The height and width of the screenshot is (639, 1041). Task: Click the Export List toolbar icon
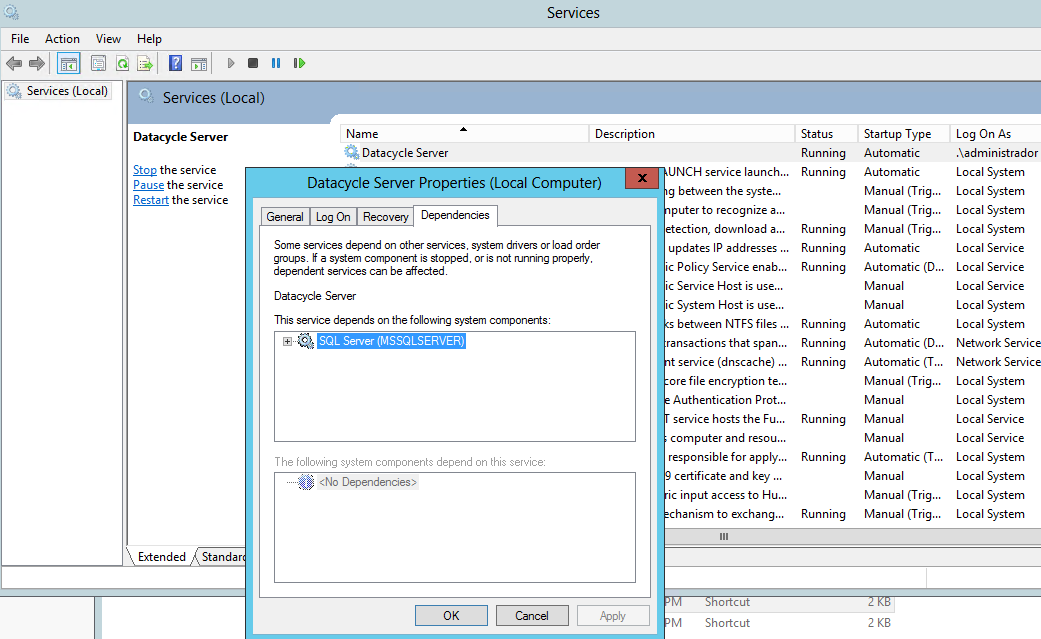(x=145, y=63)
